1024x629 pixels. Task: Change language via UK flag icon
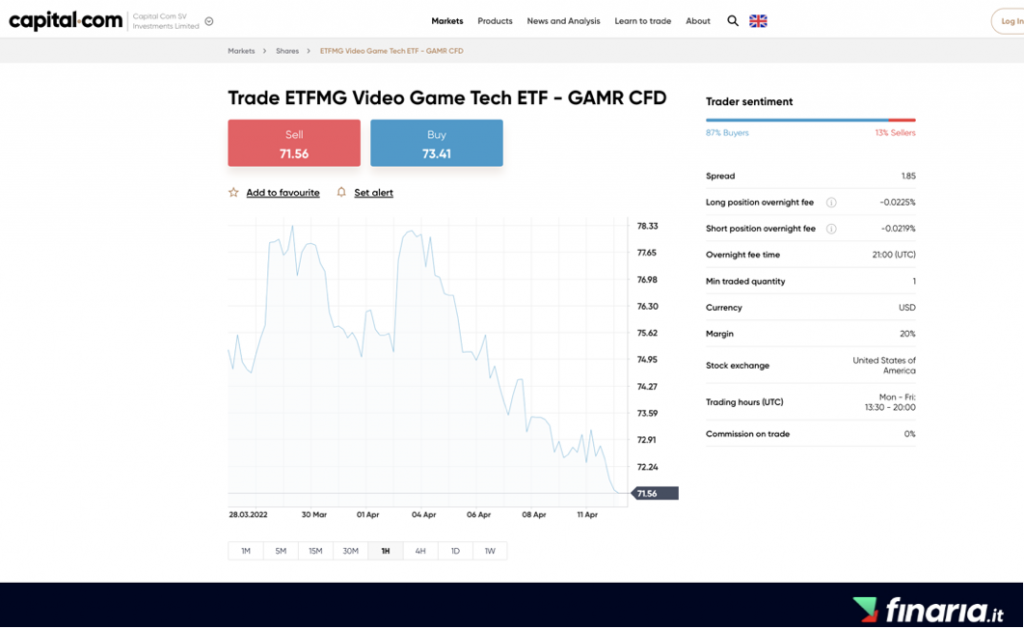[758, 21]
